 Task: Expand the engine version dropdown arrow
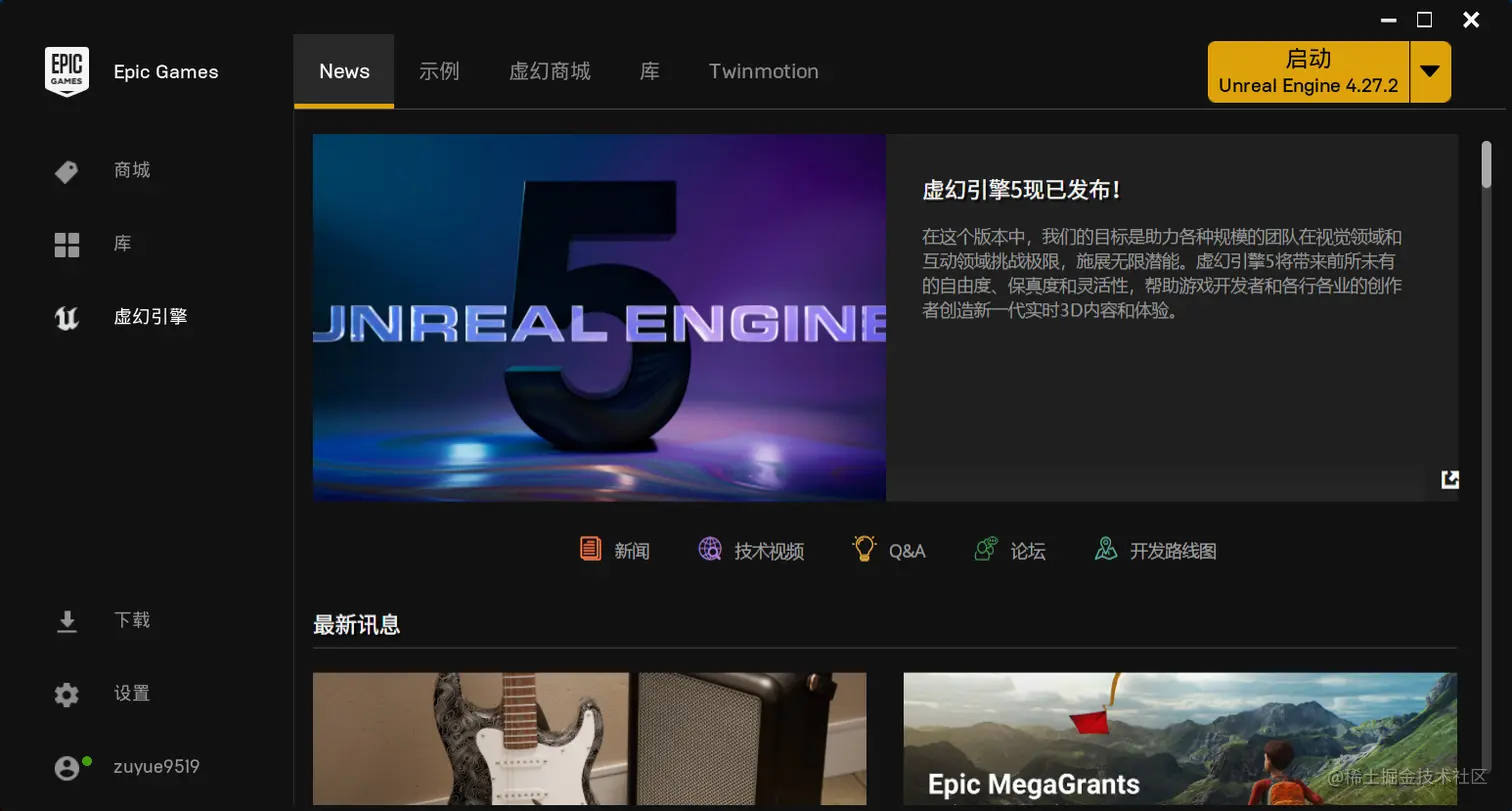[x=1430, y=71]
